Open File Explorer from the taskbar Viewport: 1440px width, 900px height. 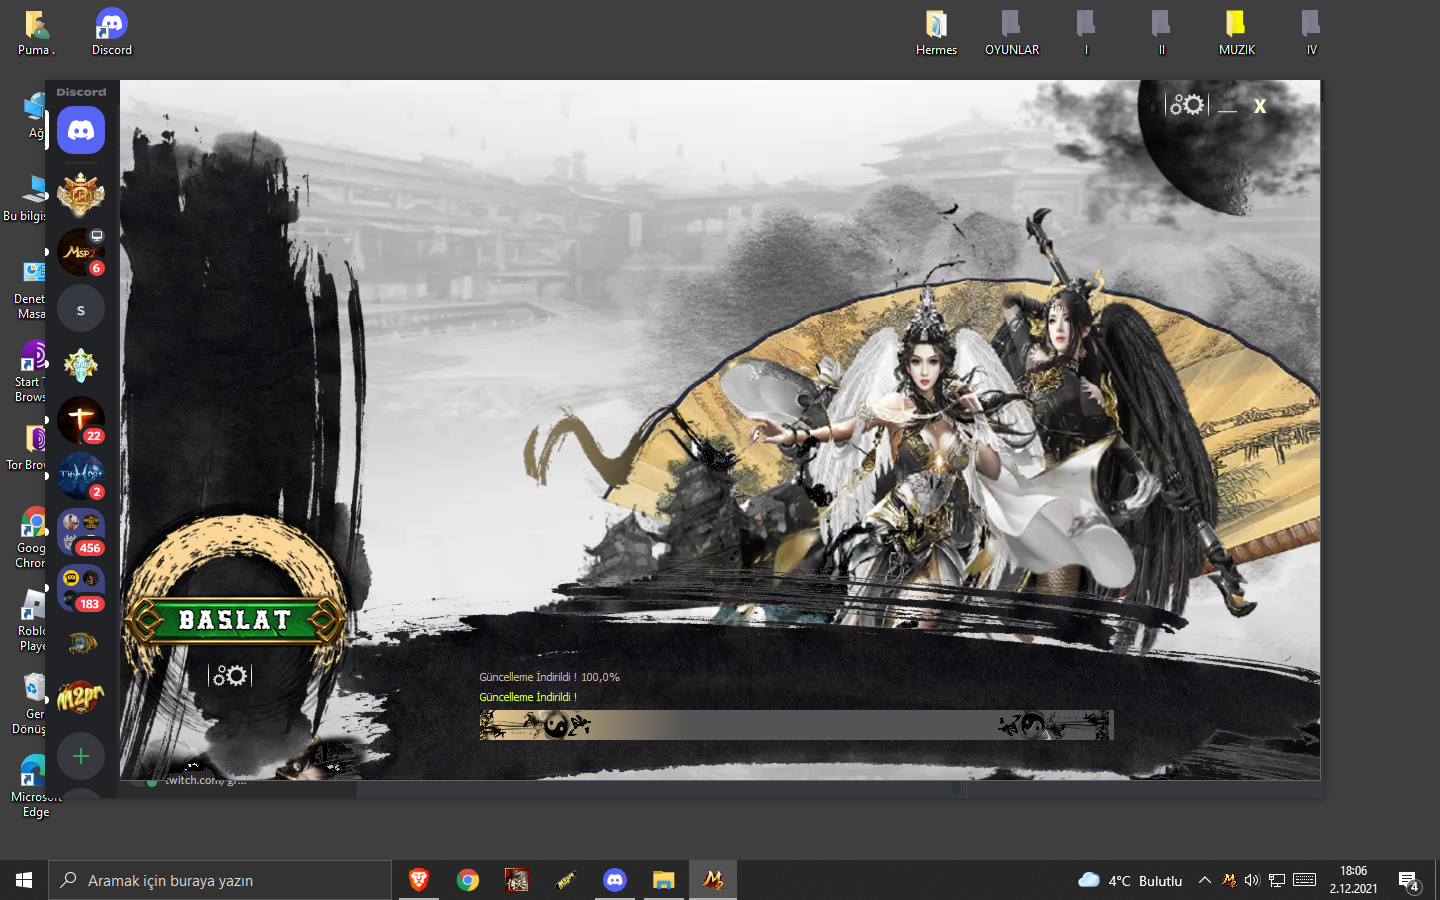tap(663, 880)
